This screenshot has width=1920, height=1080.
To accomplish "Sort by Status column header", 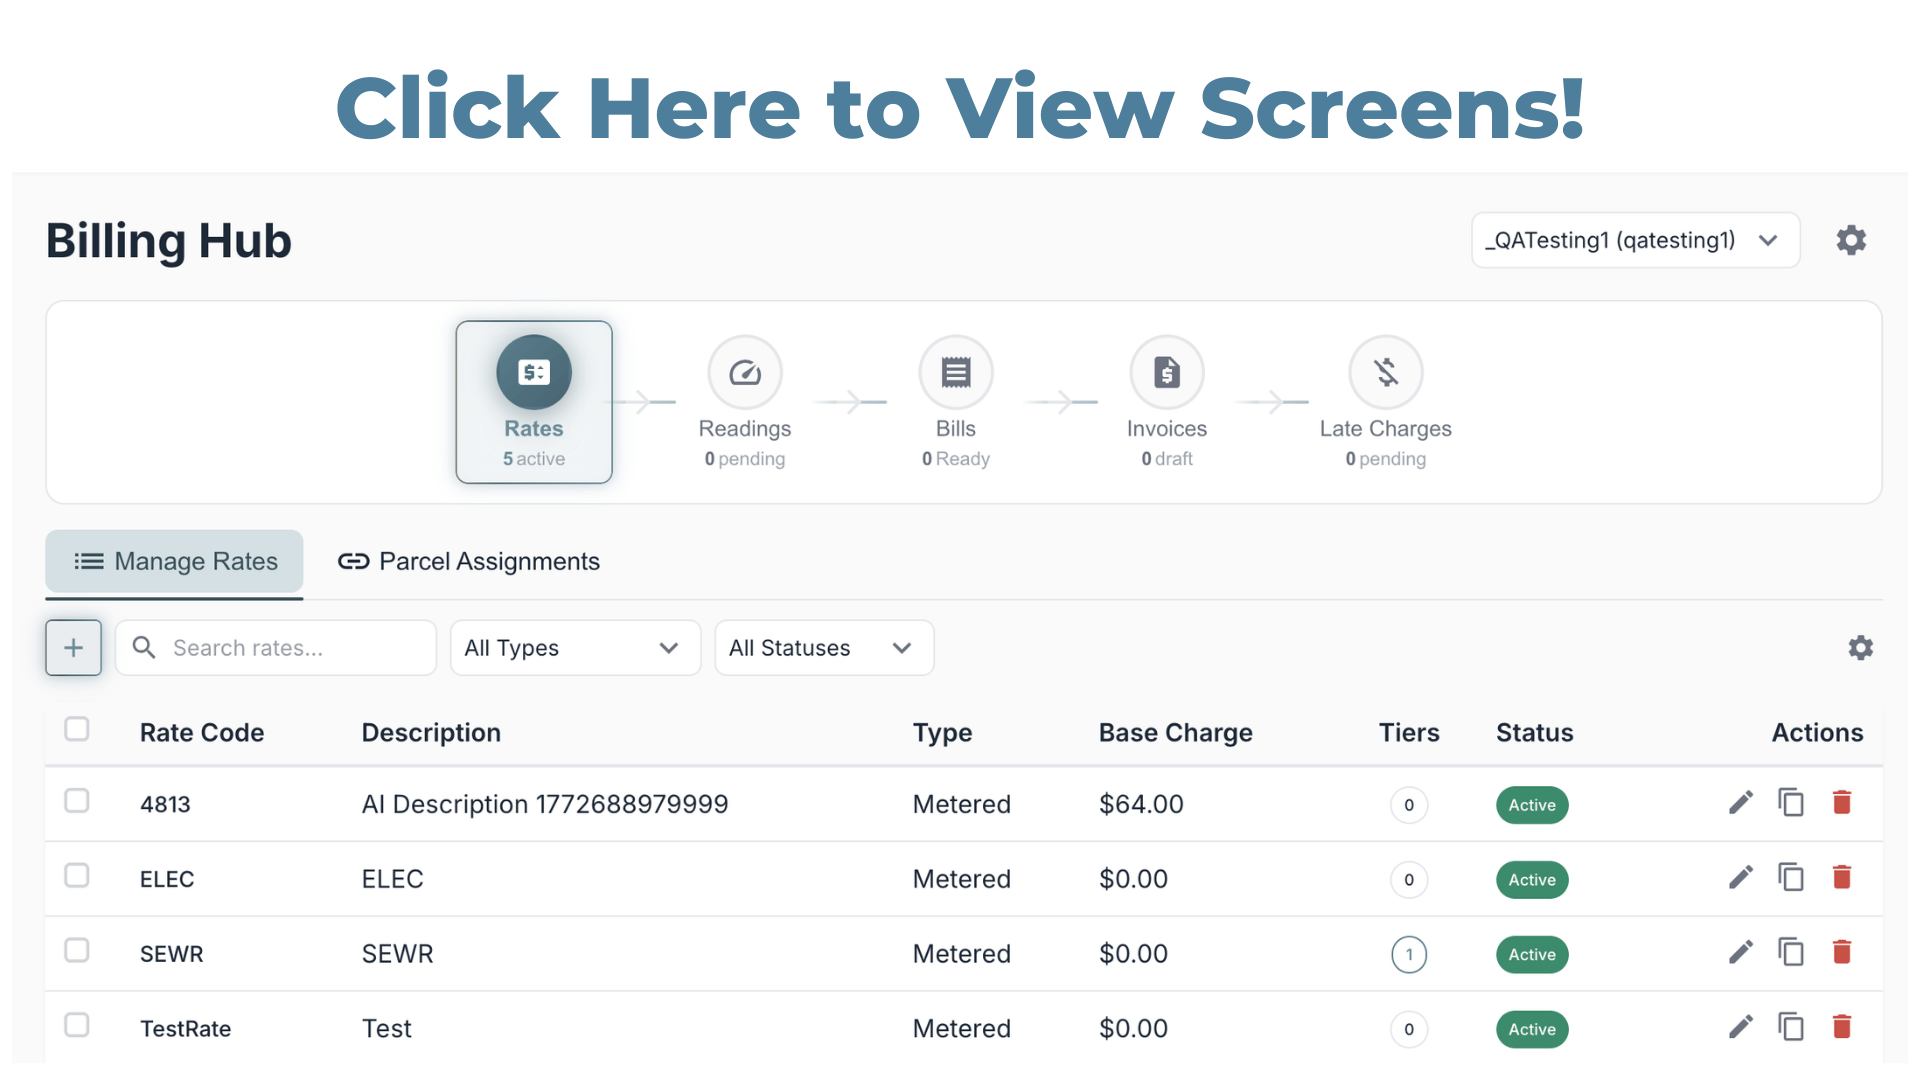I will tap(1534, 733).
